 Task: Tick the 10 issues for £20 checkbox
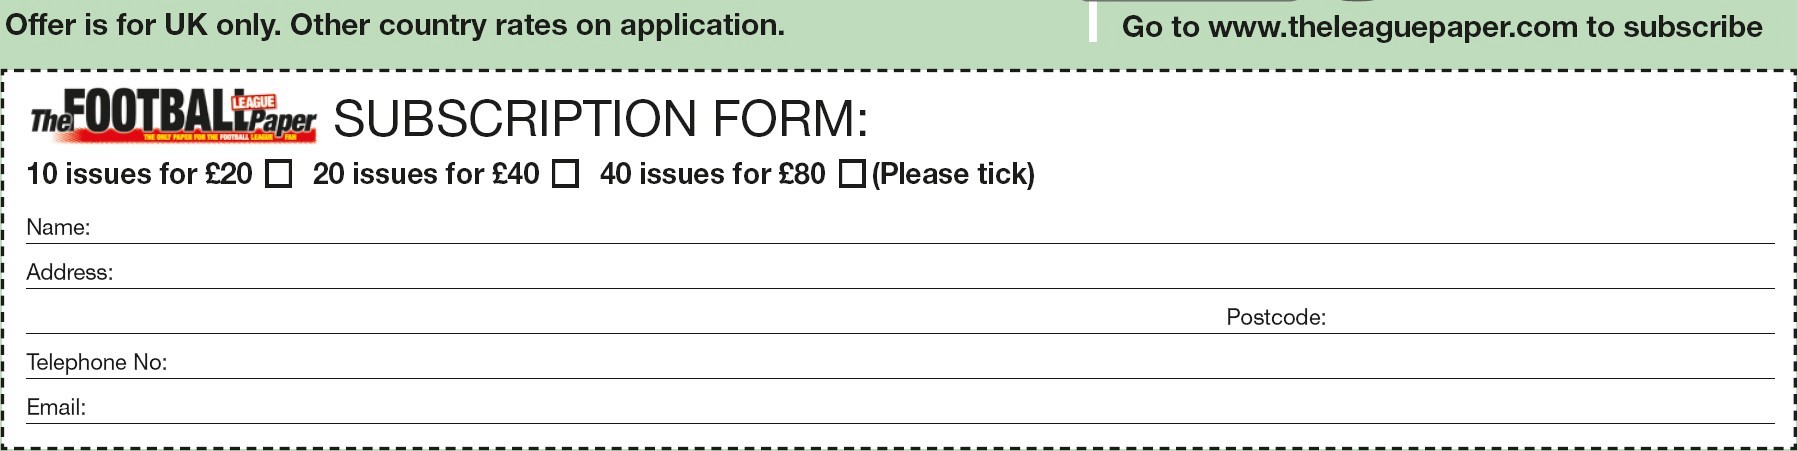[279, 174]
